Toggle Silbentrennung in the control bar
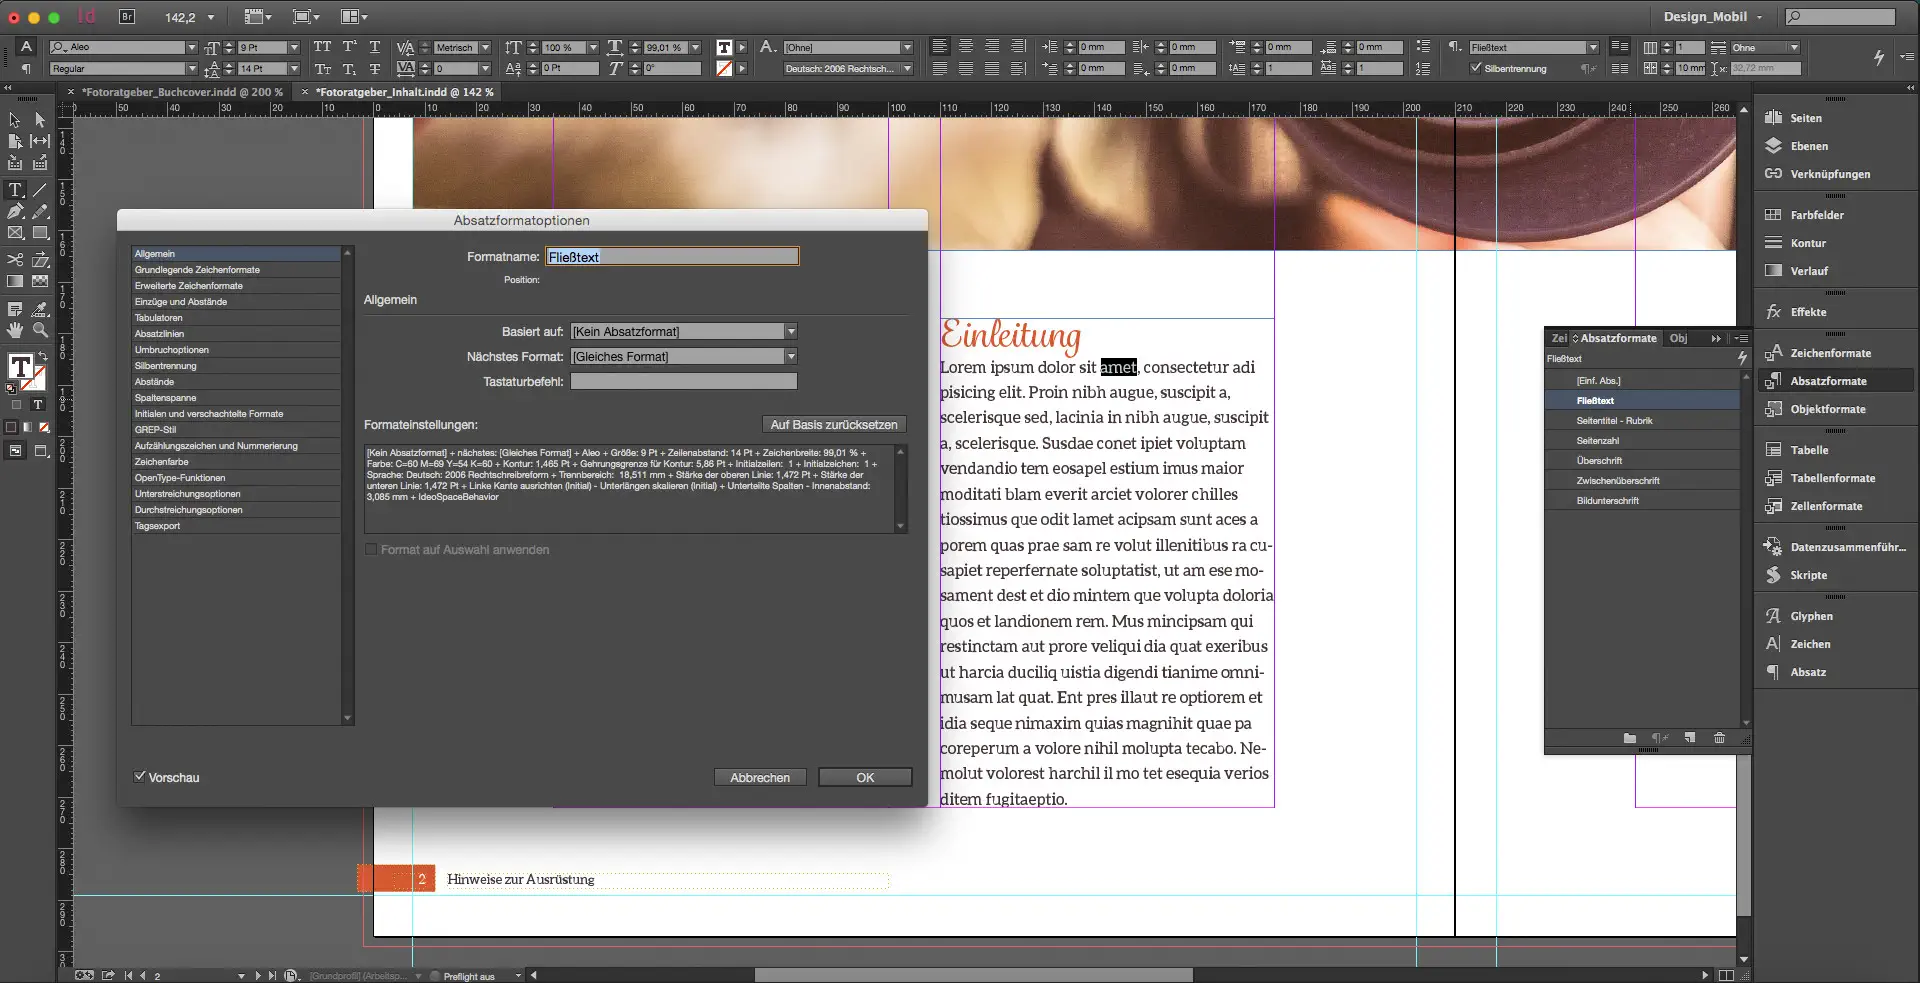This screenshot has height=983, width=1920. pyautogui.click(x=1476, y=68)
